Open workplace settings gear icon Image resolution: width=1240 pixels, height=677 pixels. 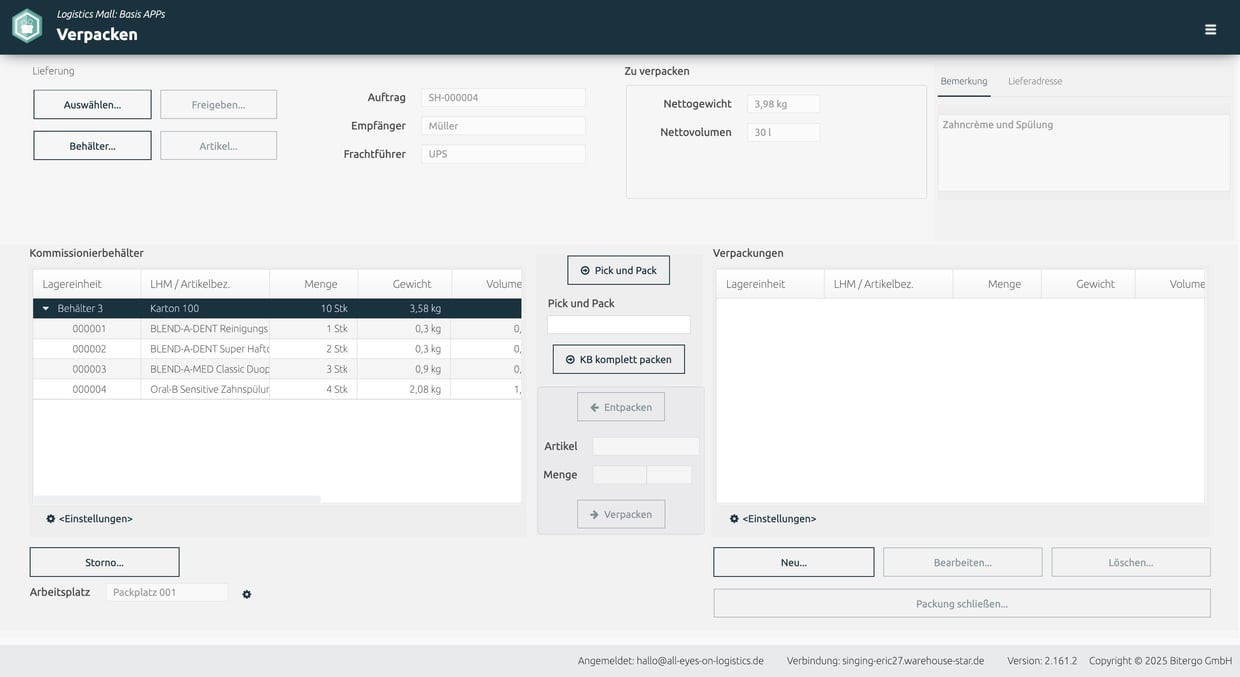click(x=247, y=594)
